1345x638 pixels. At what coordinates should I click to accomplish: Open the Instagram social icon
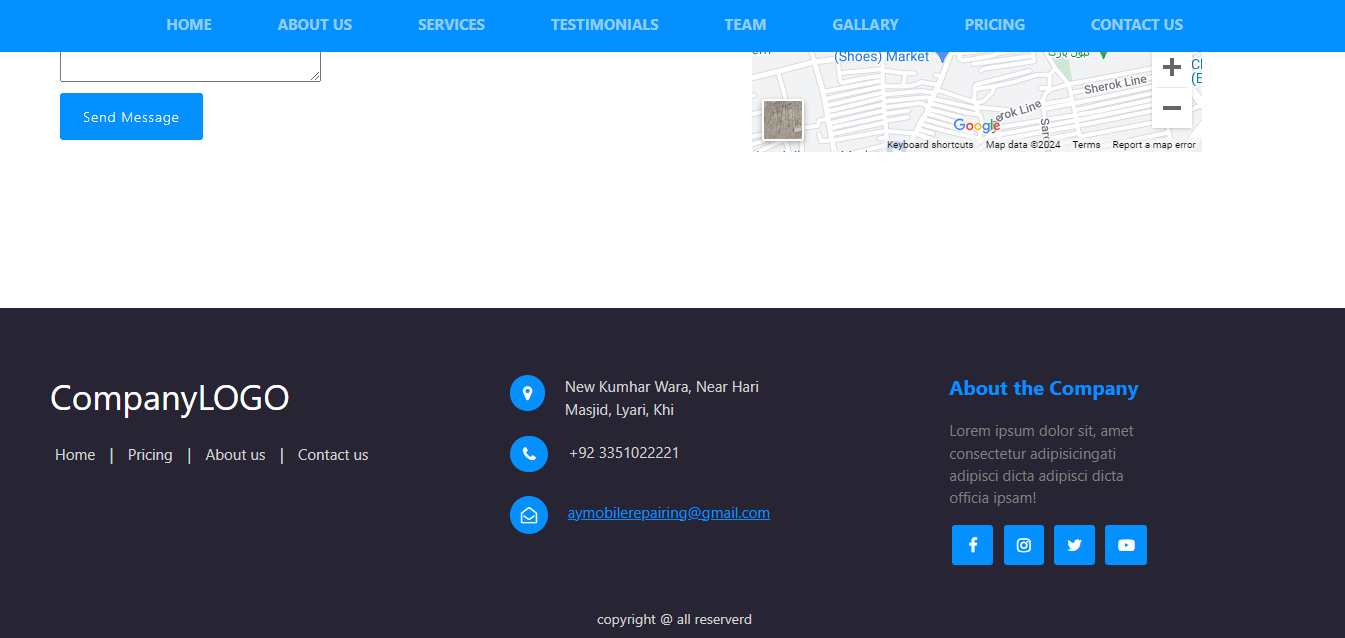coord(1023,545)
